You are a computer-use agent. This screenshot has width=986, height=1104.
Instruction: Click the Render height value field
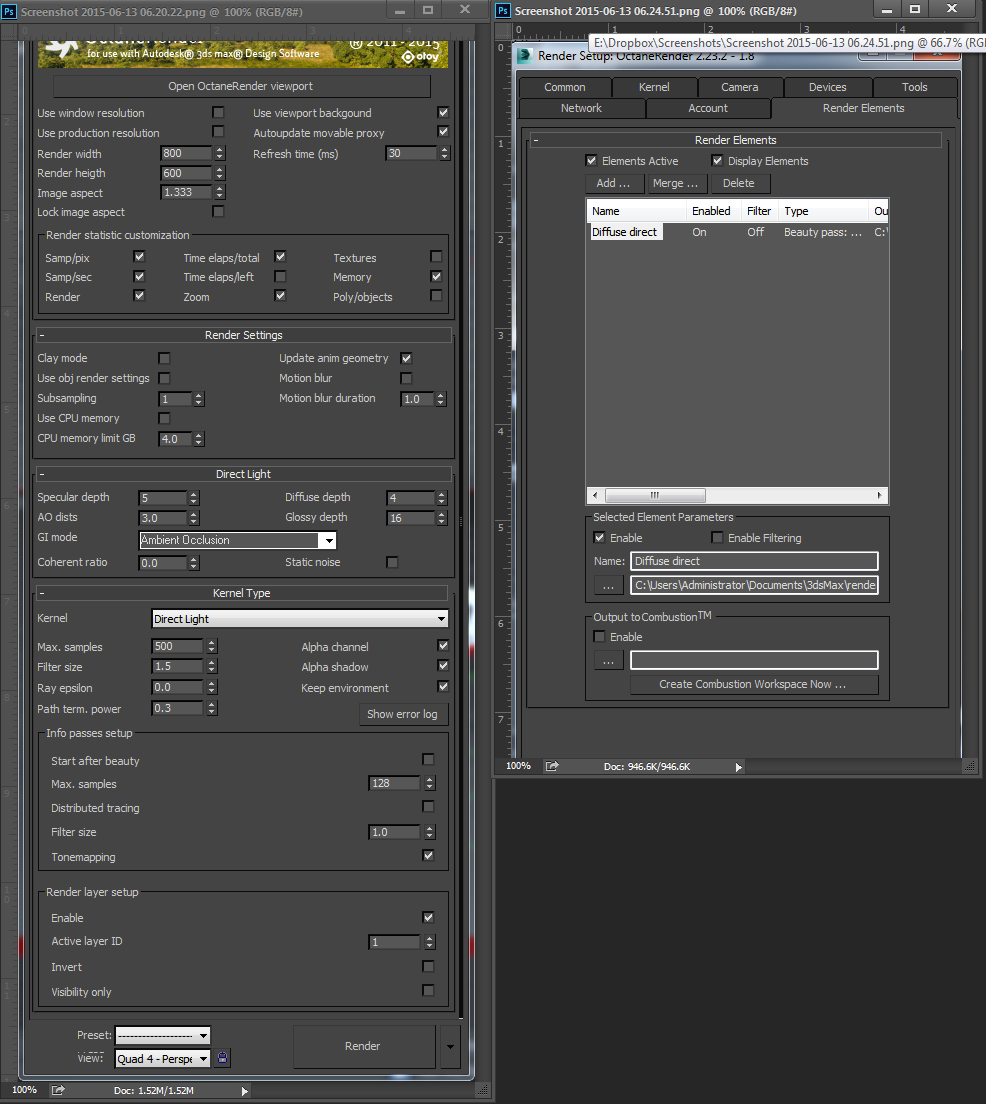186,173
